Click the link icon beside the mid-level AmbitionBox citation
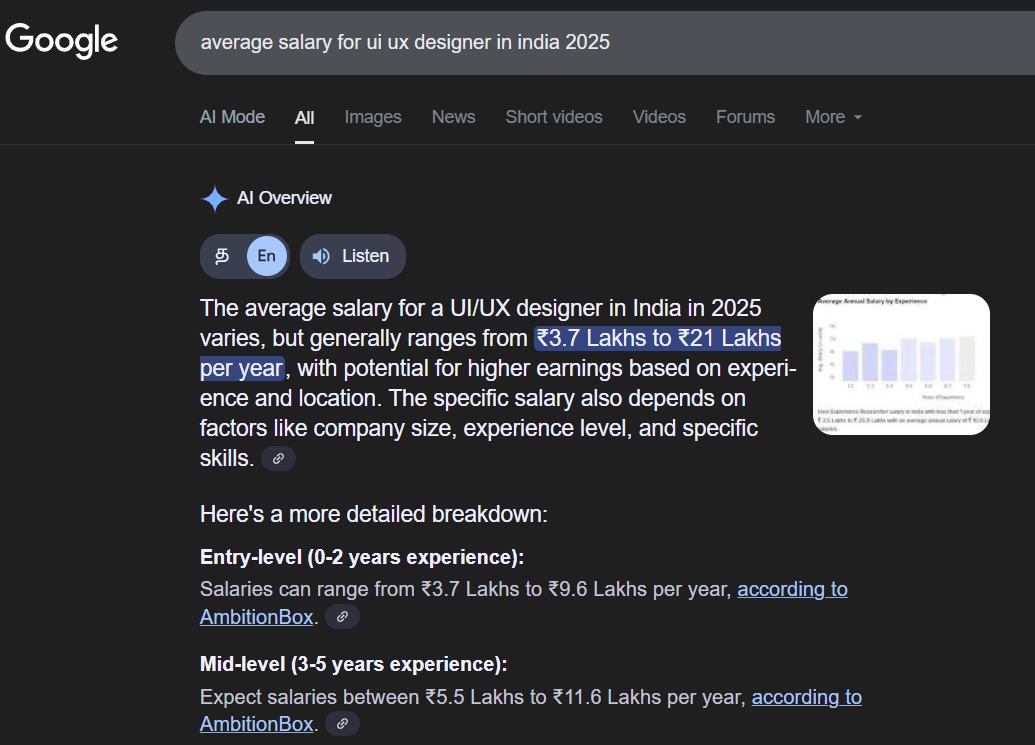Image resolution: width=1035 pixels, height=745 pixels. pyautogui.click(x=342, y=723)
